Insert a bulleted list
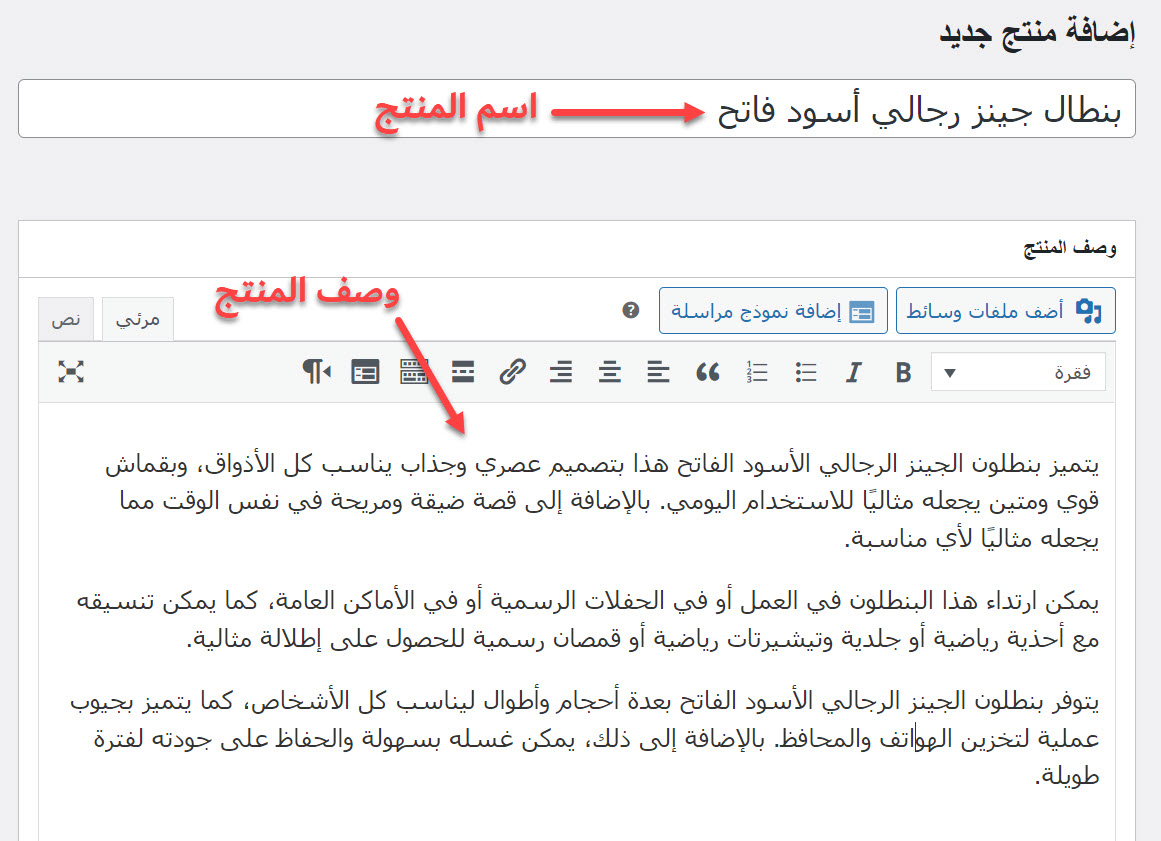Viewport: 1161px width, 841px height. 806,373
